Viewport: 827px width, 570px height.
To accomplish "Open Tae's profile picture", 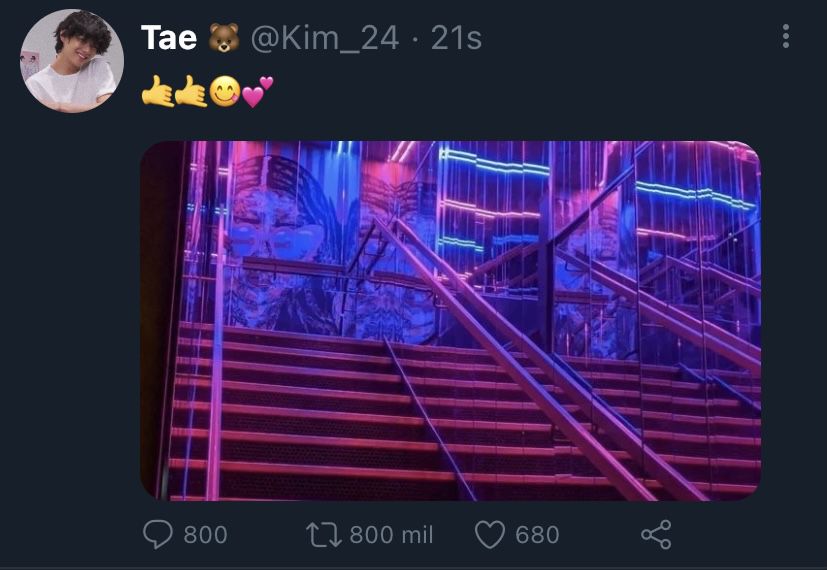I will (72, 61).
